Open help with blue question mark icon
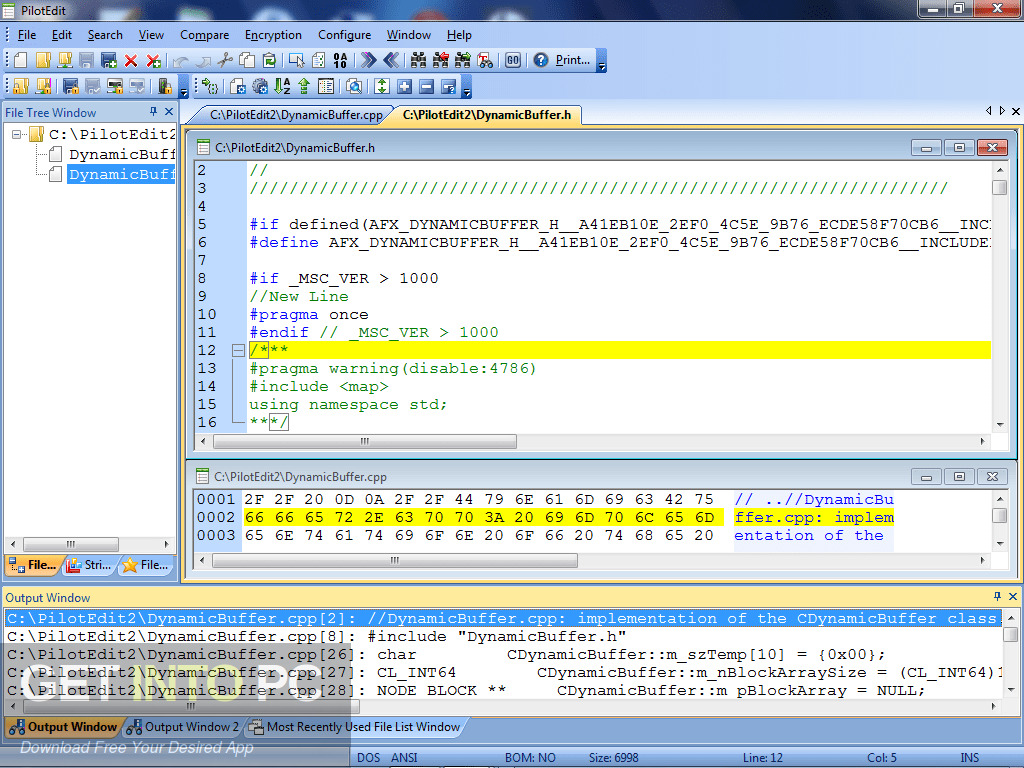Screen dimensions: 1024x768 coord(541,60)
